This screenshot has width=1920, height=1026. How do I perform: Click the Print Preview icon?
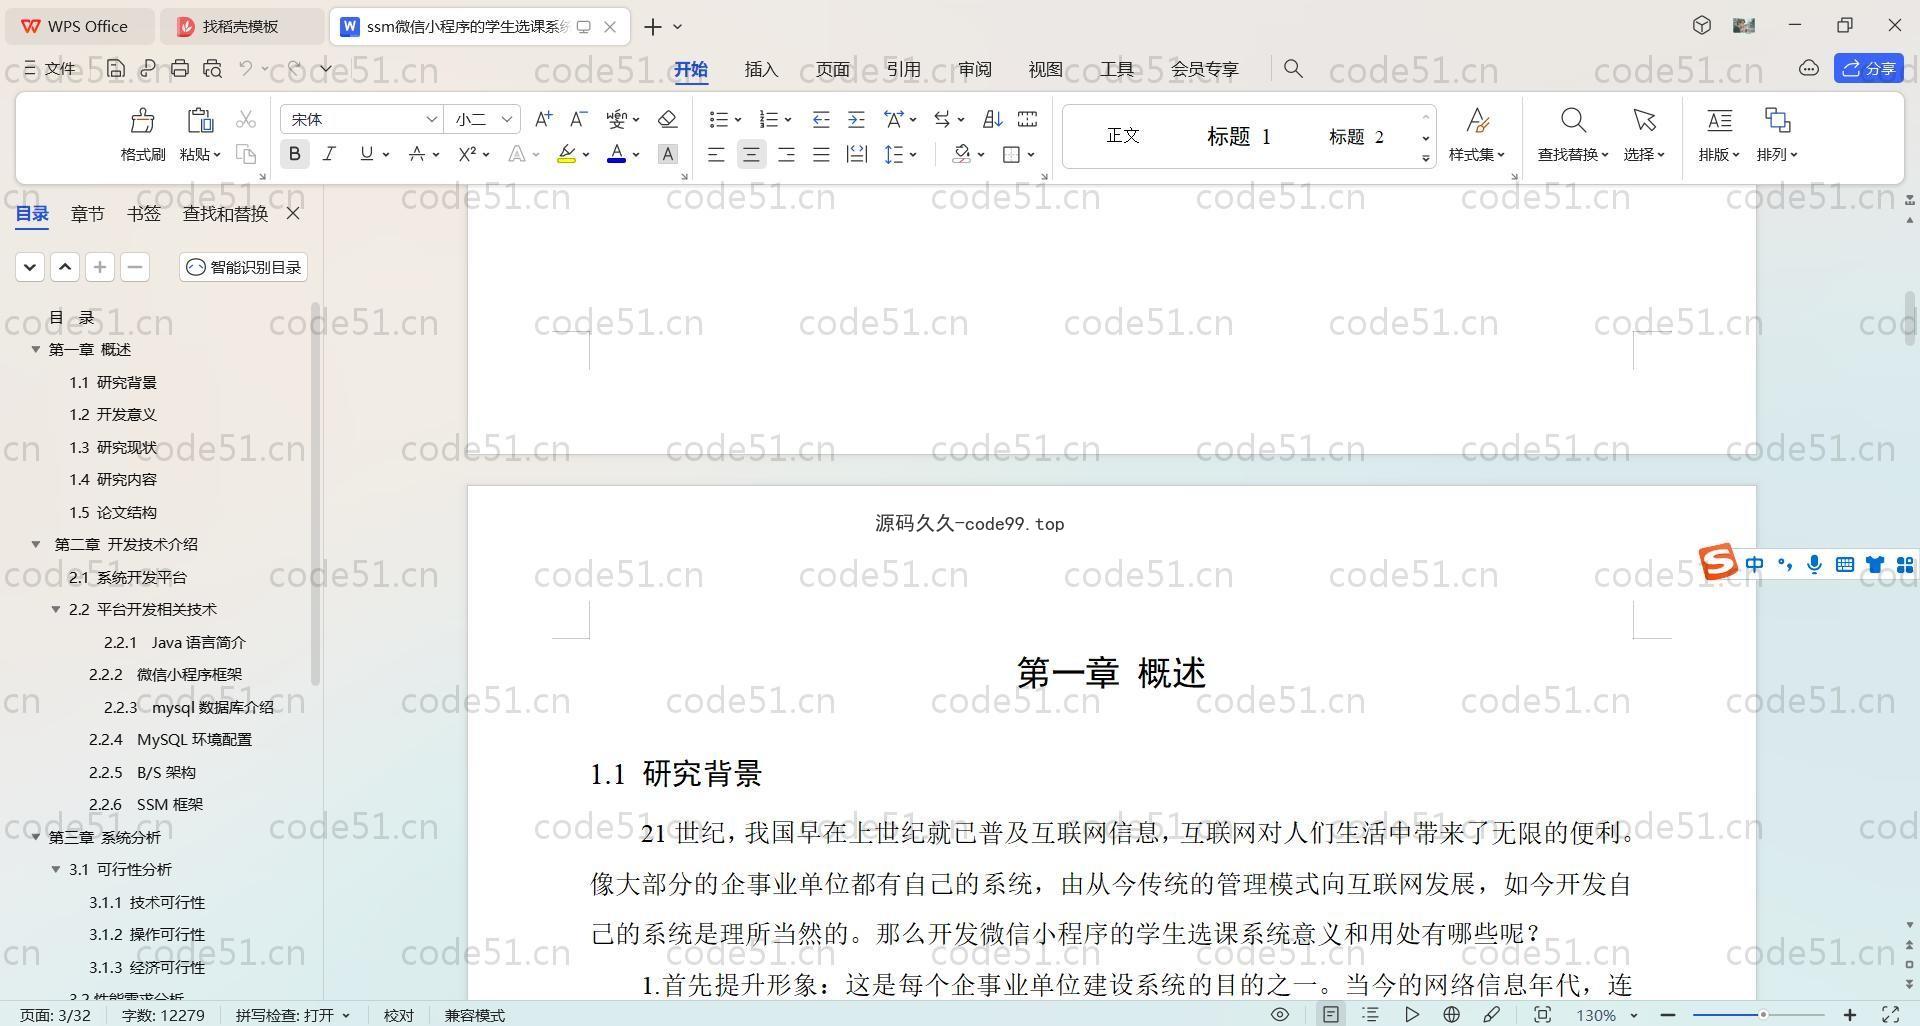pyautogui.click(x=212, y=68)
